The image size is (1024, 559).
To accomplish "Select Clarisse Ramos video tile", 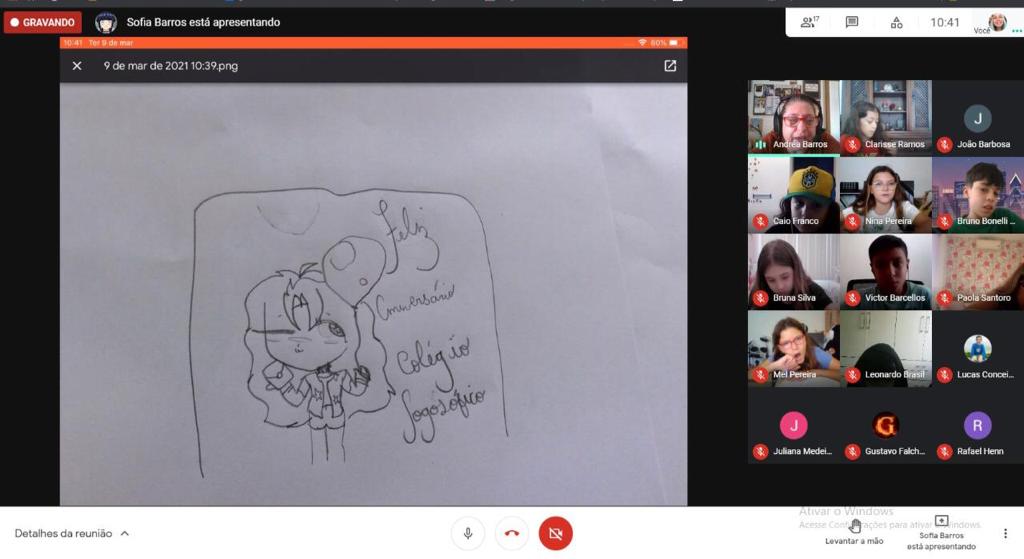I will click(886, 118).
